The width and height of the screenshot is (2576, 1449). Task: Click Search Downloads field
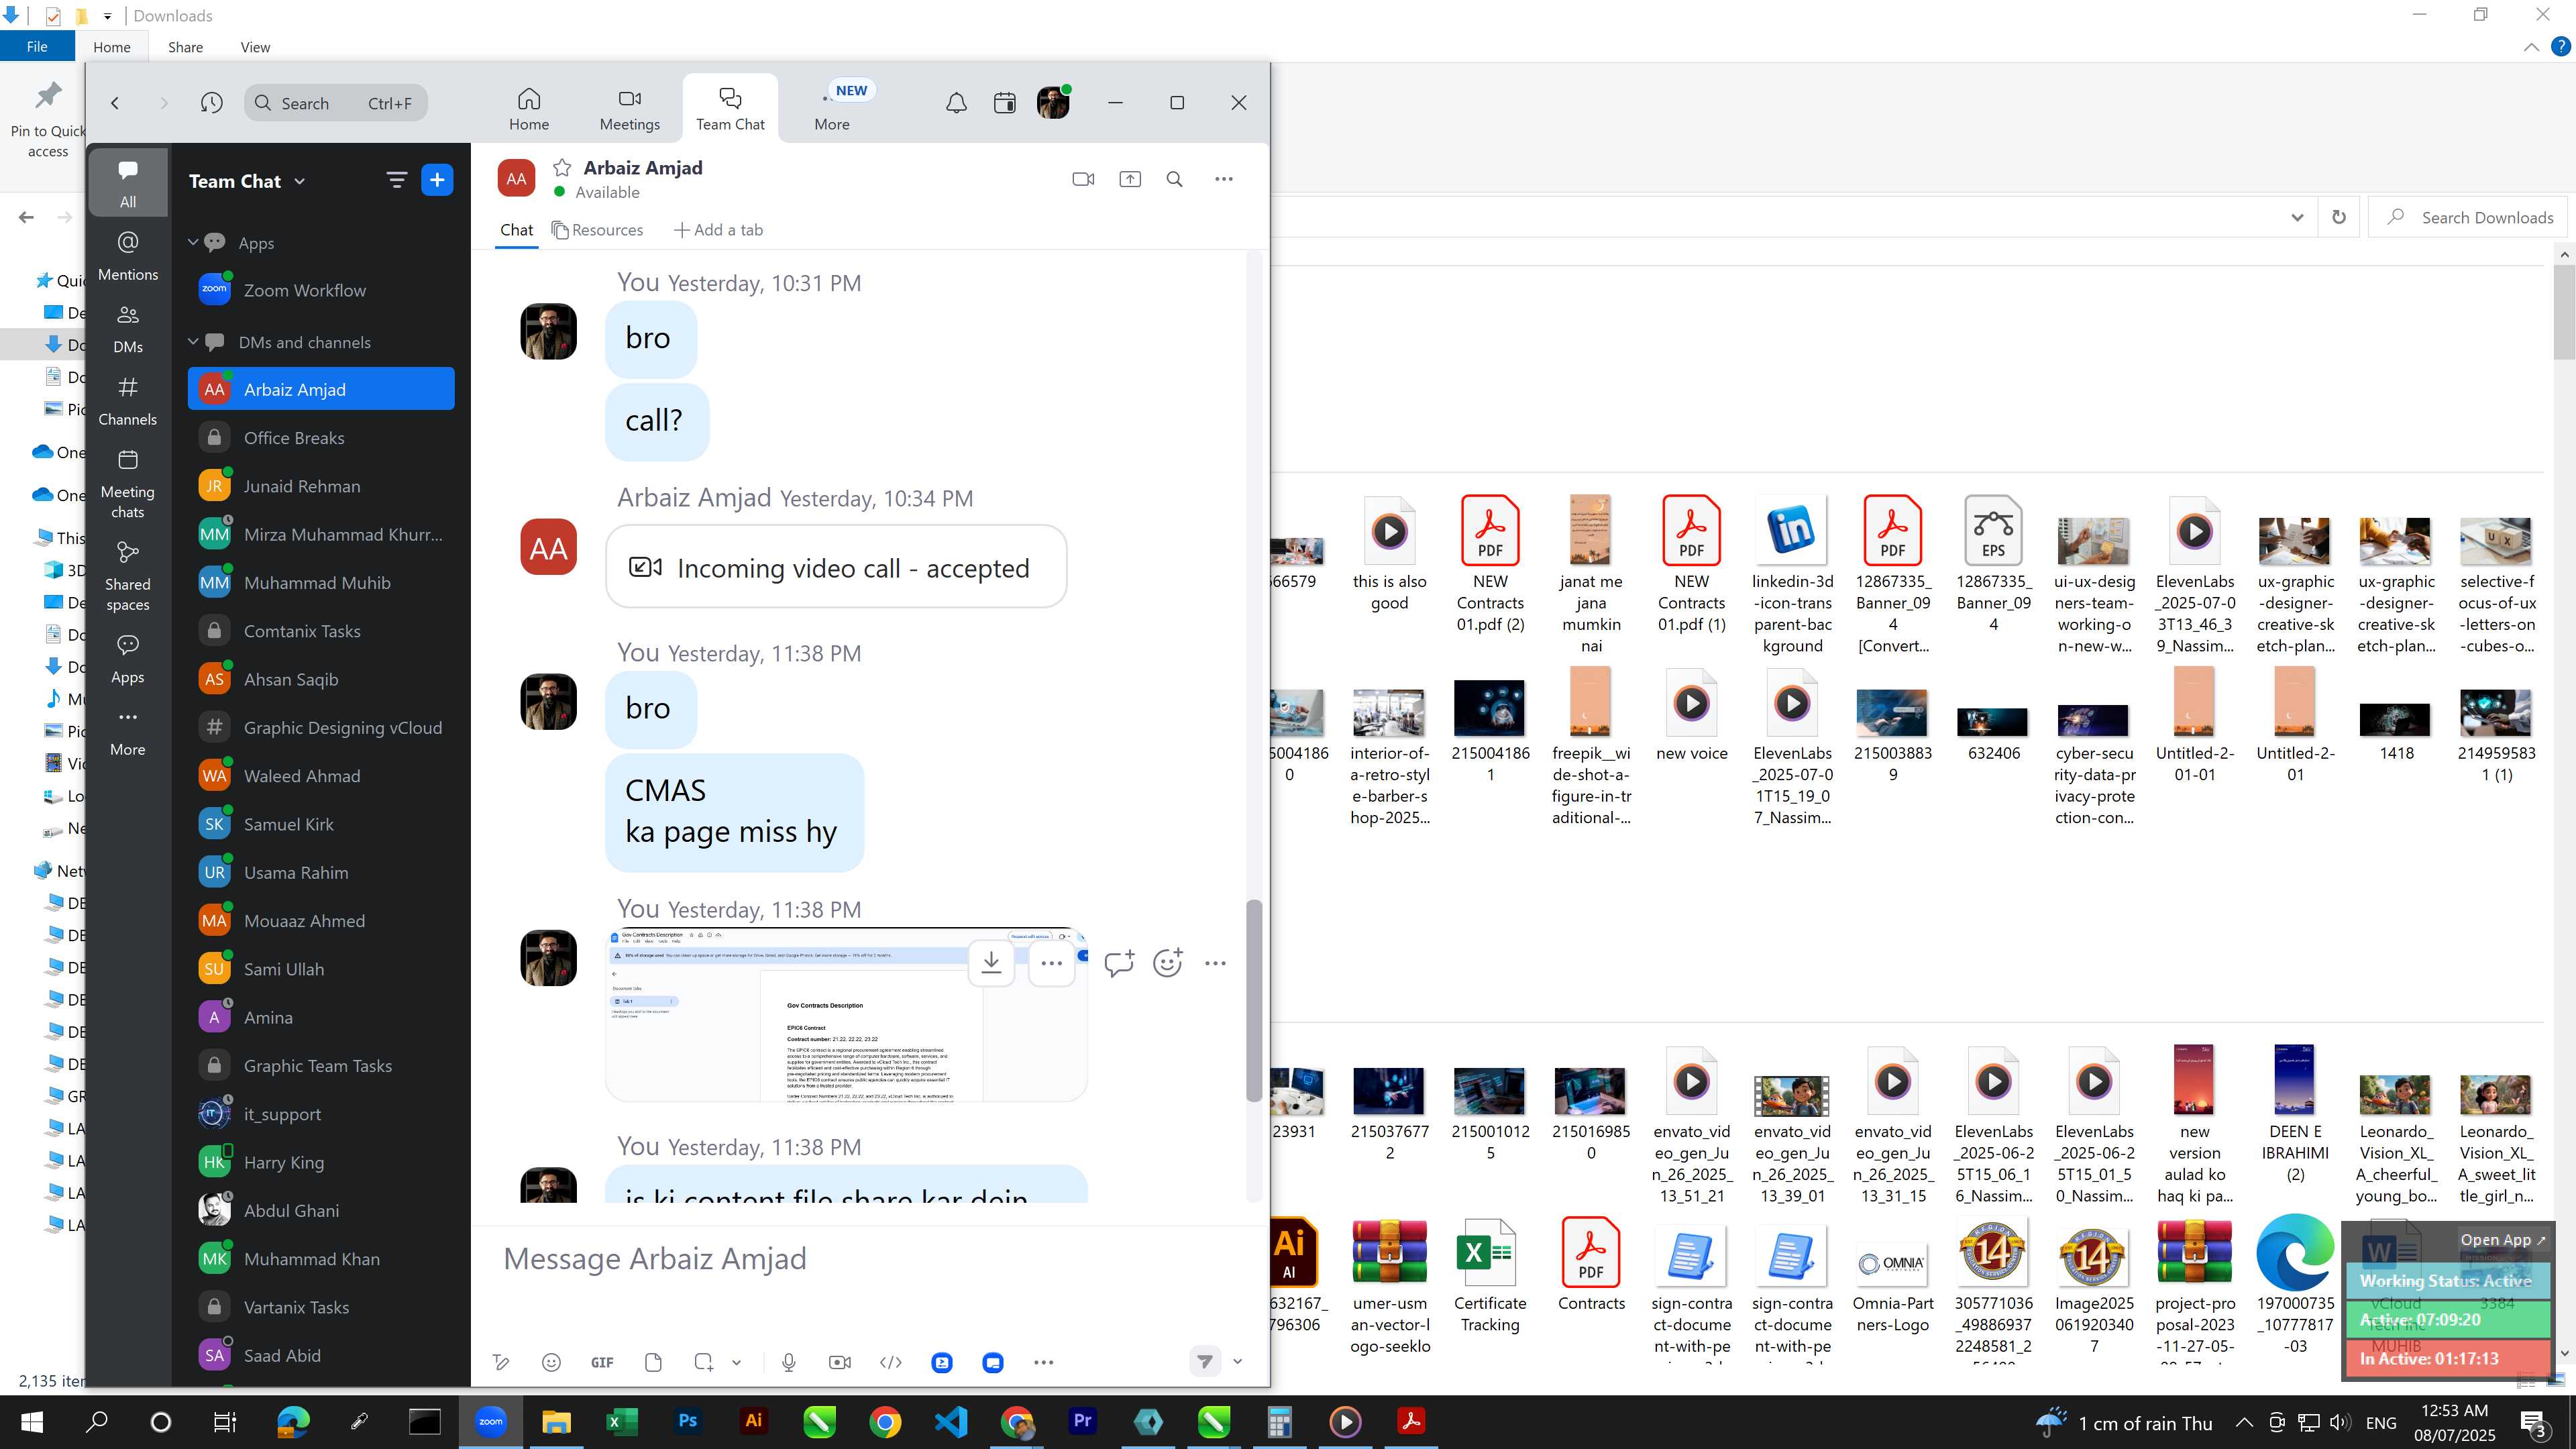(2468, 217)
